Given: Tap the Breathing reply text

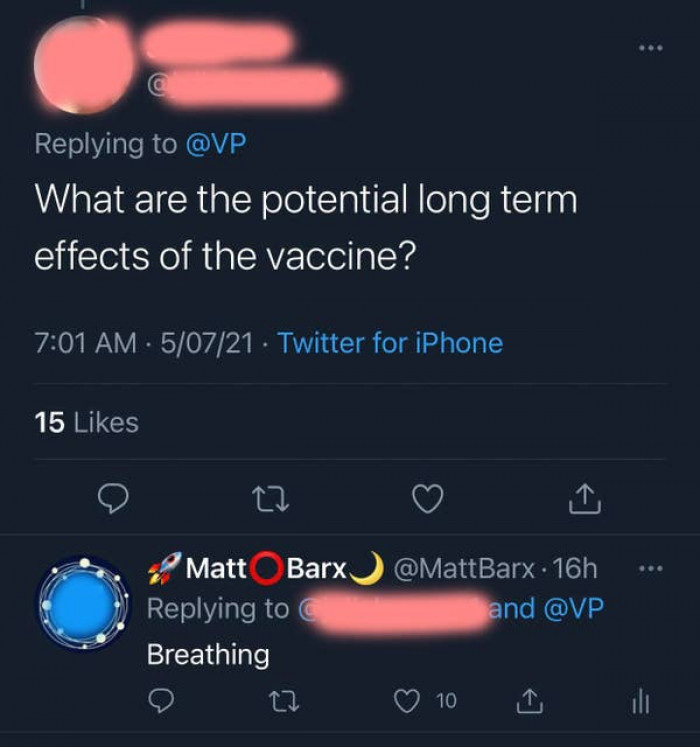Looking at the screenshot, I should (x=208, y=655).
